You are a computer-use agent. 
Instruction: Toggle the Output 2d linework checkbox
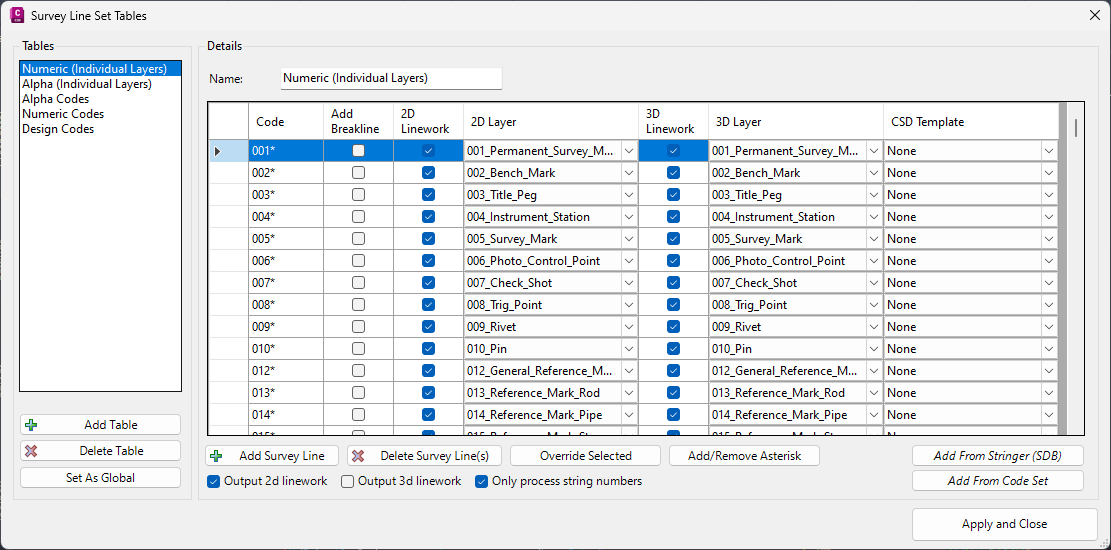click(x=213, y=481)
